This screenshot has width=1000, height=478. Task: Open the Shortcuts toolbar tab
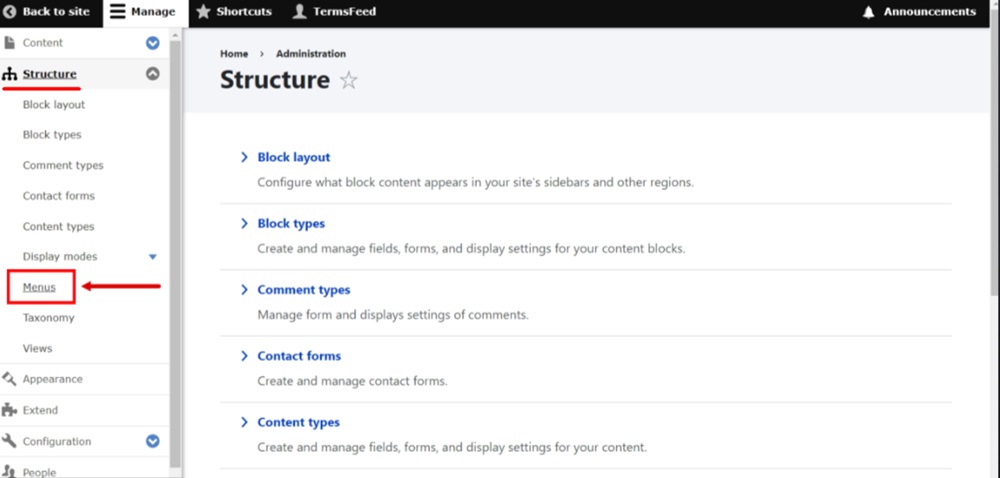235,13
